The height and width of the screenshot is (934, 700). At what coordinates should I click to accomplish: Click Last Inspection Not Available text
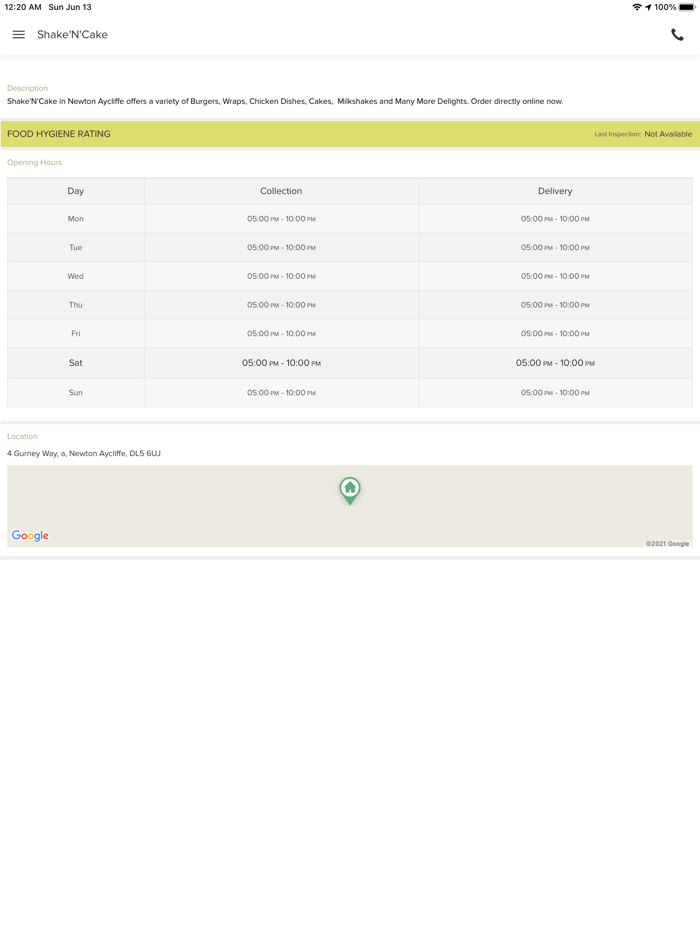(643, 134)
